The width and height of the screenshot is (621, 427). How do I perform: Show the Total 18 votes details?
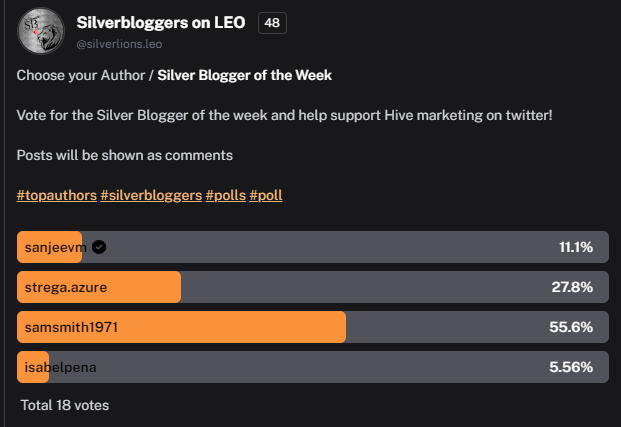coord(65,405)
